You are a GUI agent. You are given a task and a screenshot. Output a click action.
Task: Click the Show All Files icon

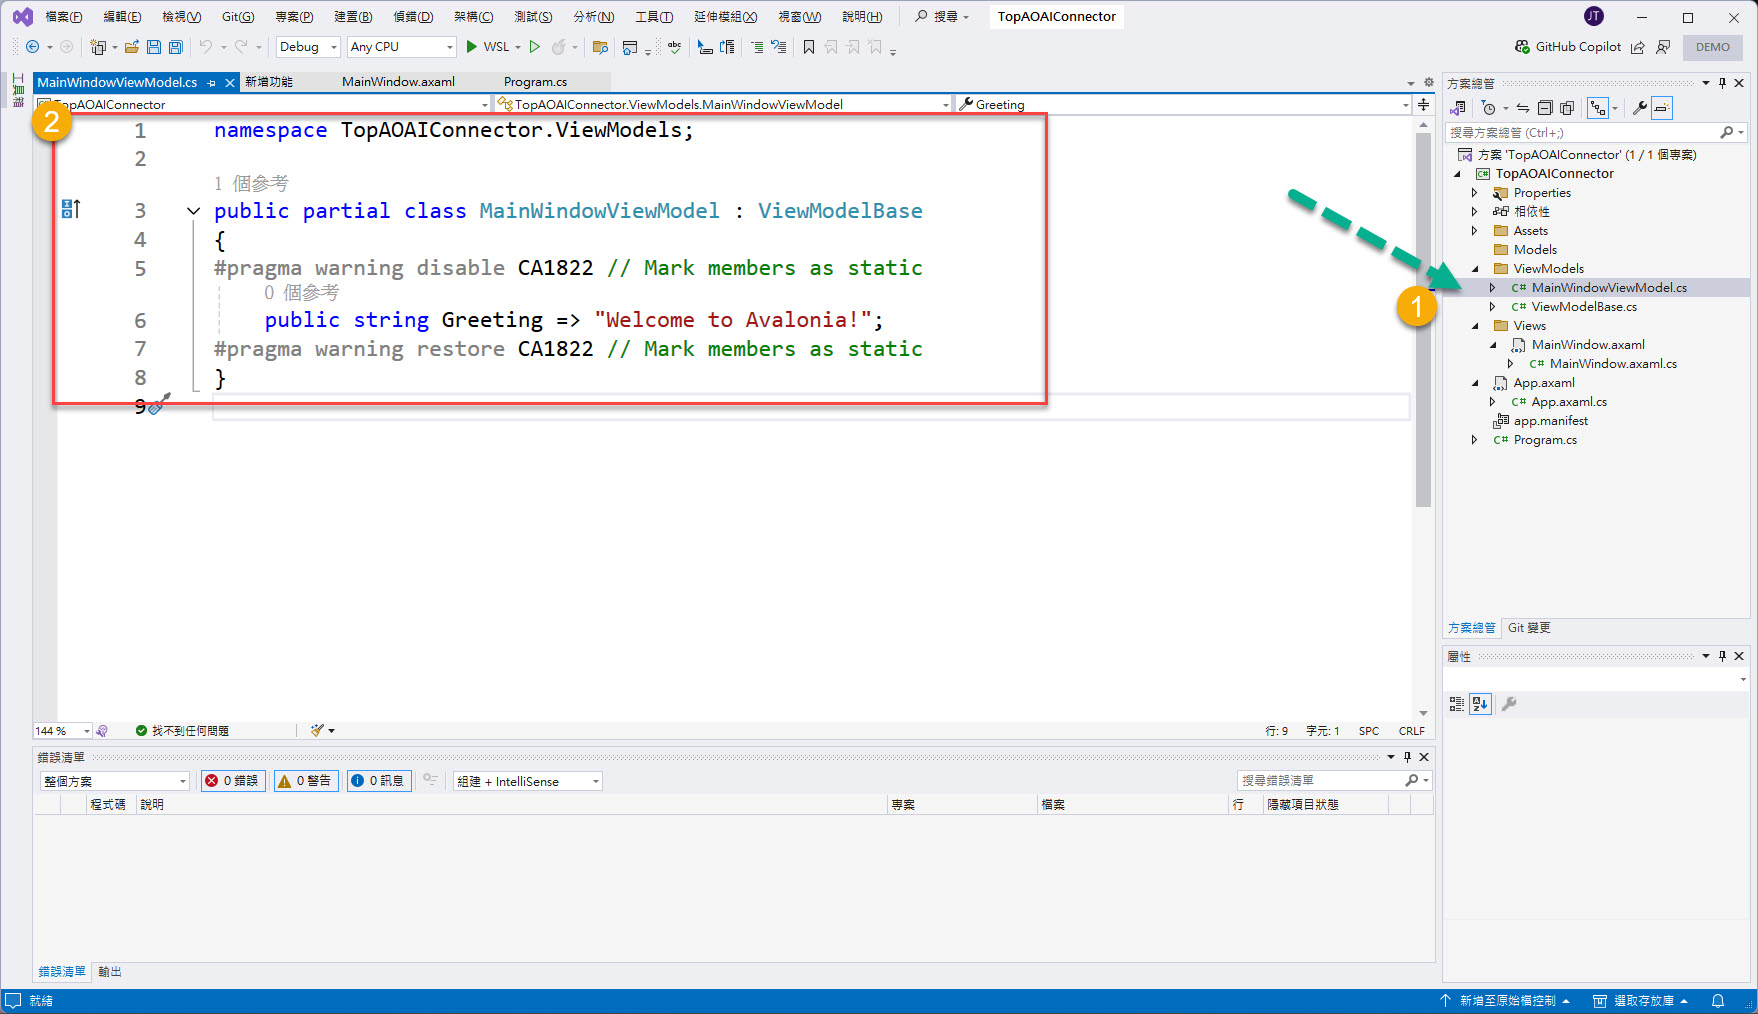pos(1567,108)
